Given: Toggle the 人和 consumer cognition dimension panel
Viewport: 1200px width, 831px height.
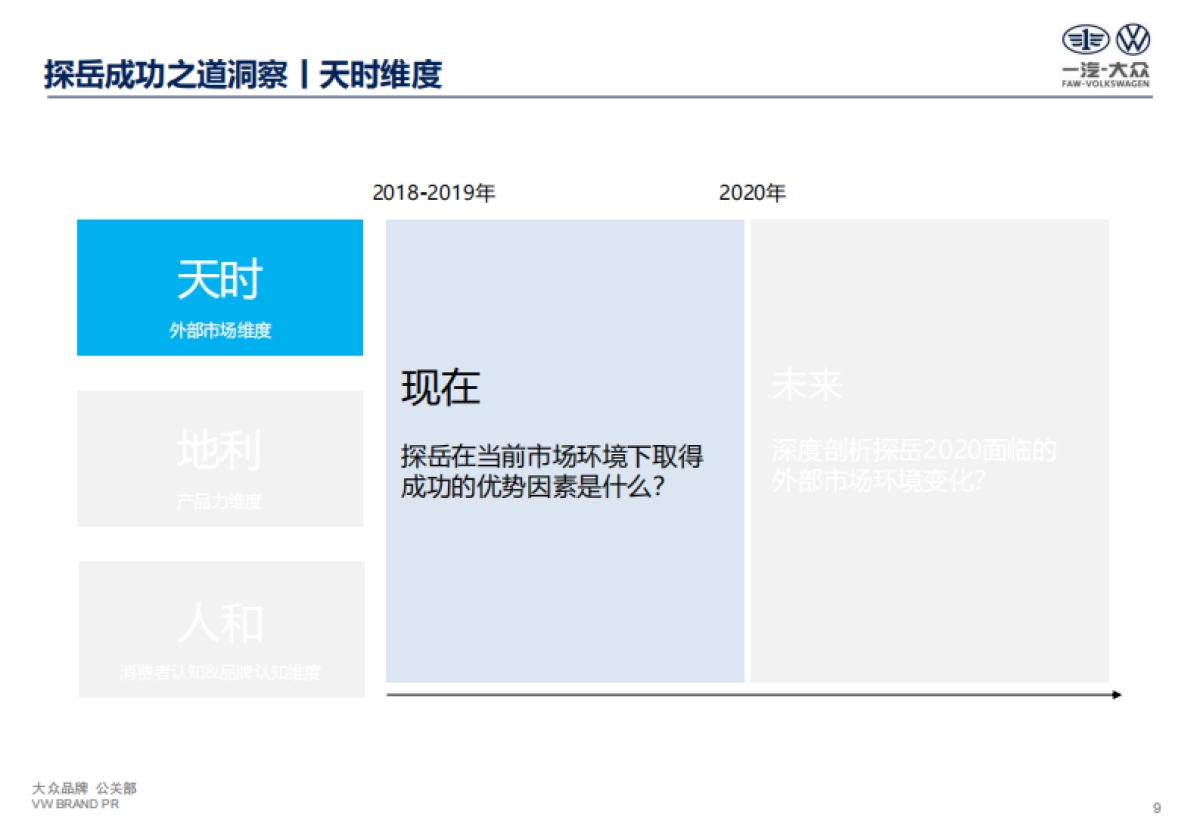Looking at the screenshot, I should click(x=219, y=628).
